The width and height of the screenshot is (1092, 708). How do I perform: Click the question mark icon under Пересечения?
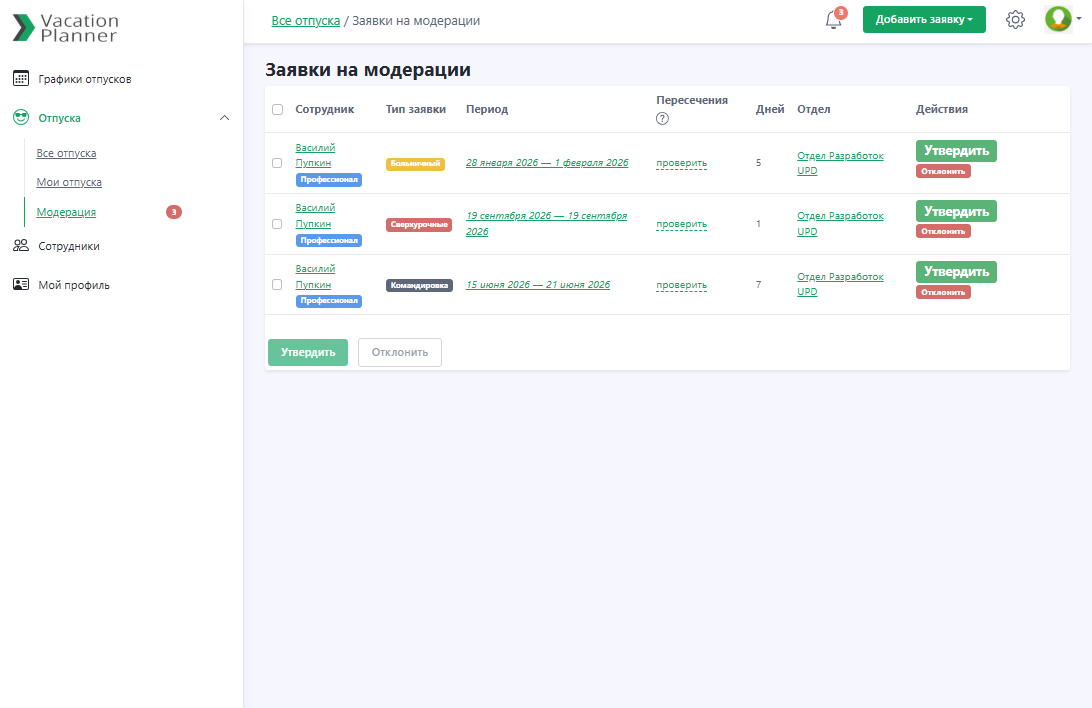662,119
